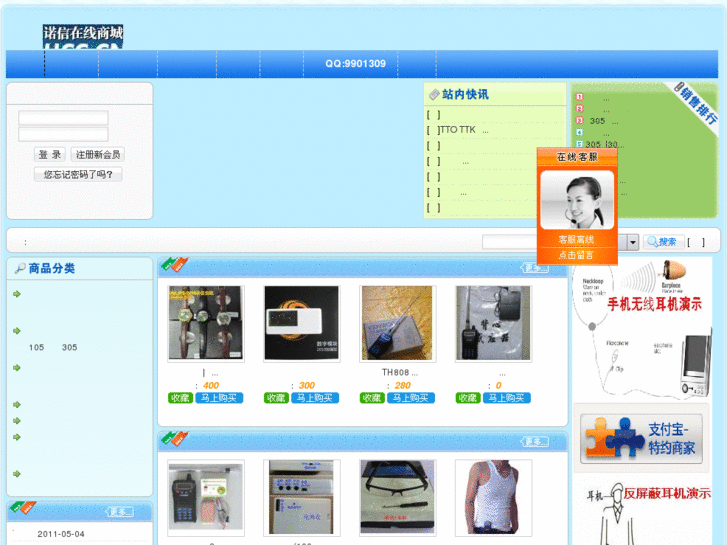Open the eyeglasses product thumbnail

point(397,498)
